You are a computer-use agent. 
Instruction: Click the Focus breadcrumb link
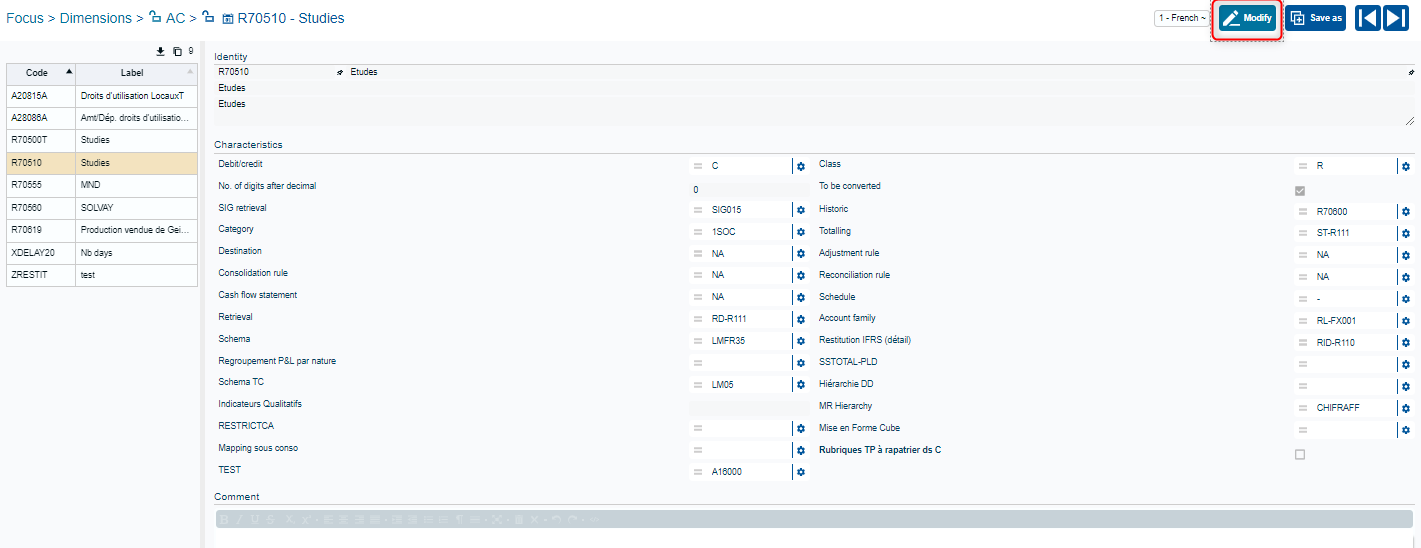click(25, 18)
